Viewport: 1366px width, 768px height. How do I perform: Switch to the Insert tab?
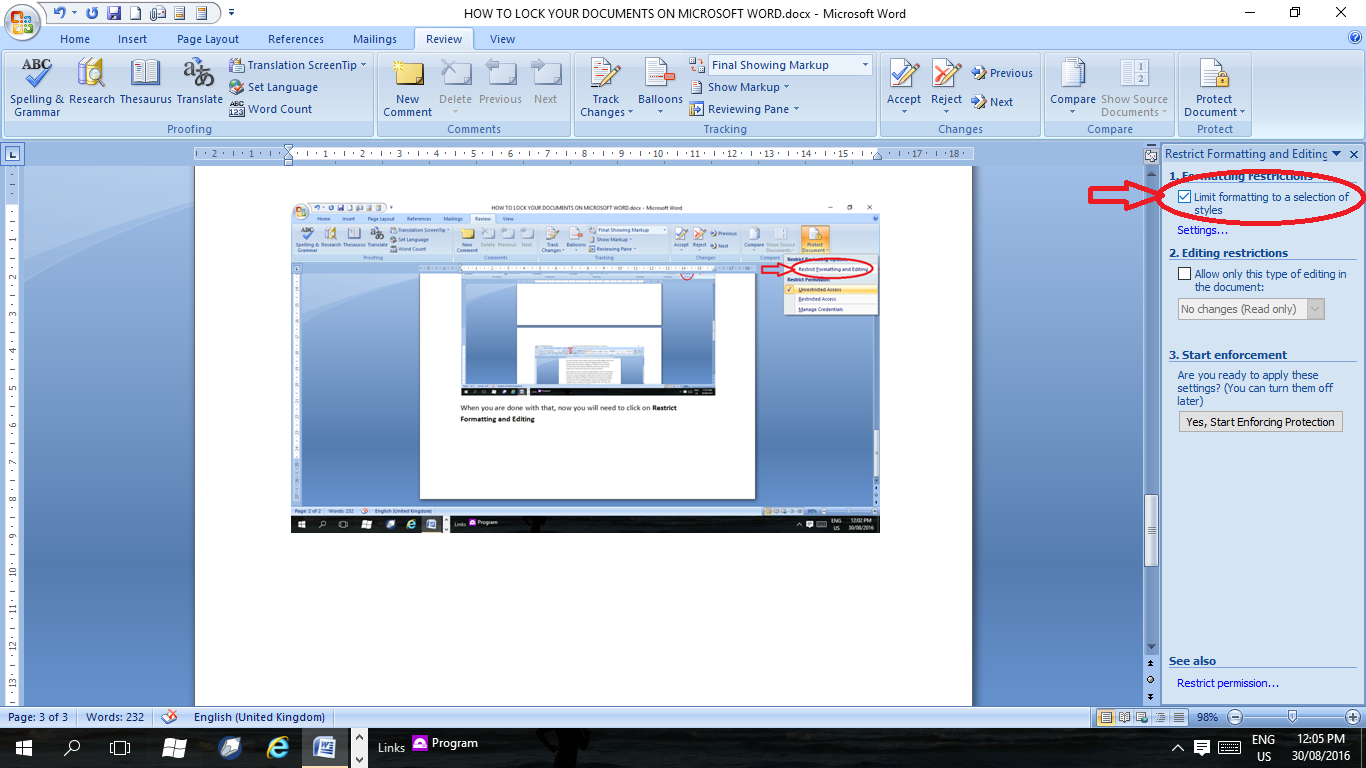132,39
